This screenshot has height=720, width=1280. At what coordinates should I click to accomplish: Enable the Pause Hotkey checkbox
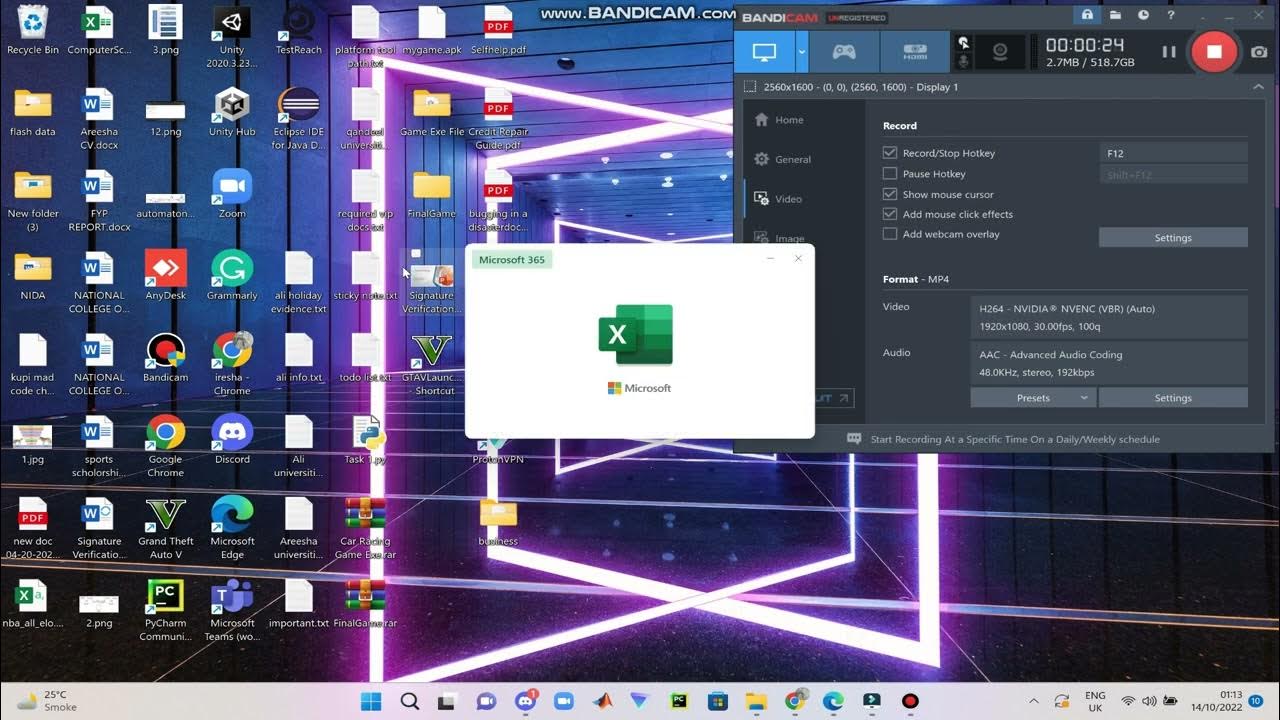pos(890,174)
